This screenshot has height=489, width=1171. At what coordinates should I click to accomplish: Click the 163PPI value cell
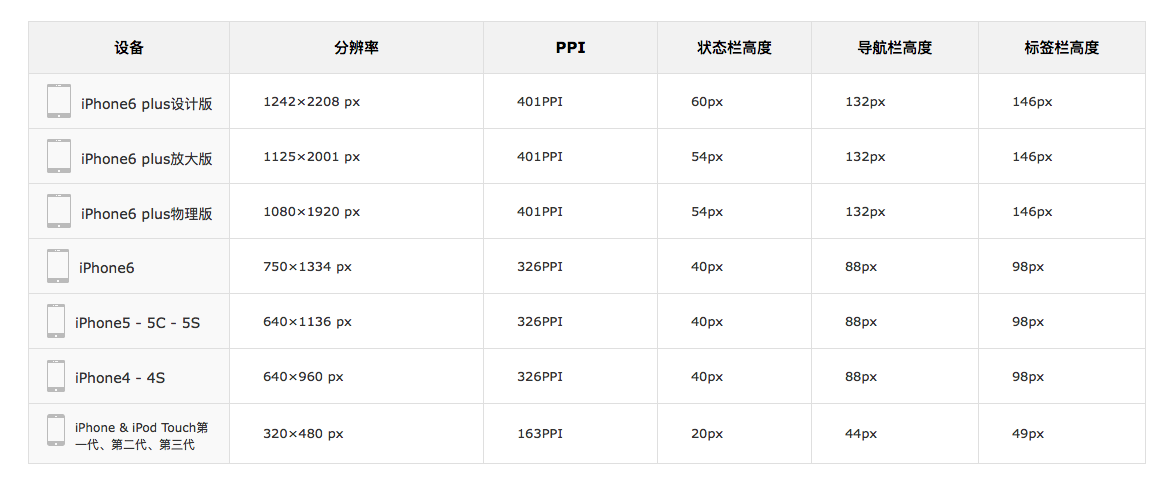pos(540,434)
